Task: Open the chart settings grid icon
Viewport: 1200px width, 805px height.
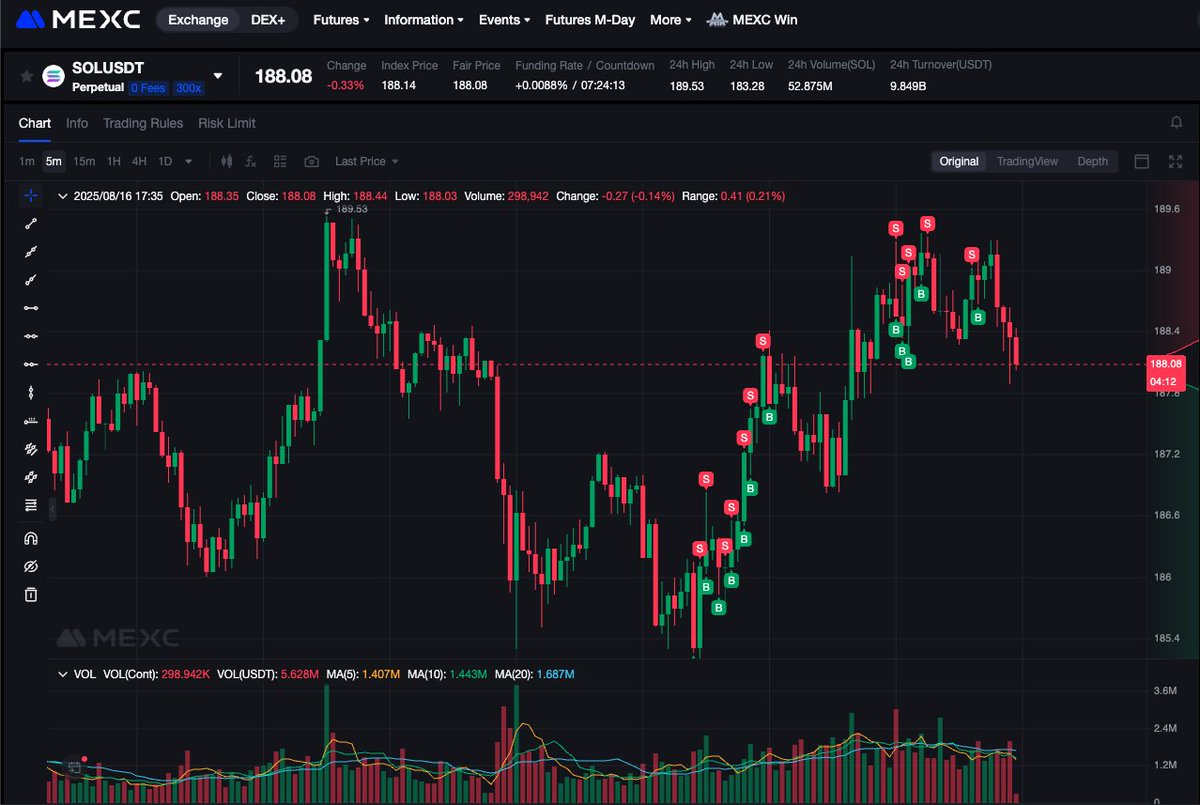Action: pyautogui.click(x=280, y=161)
